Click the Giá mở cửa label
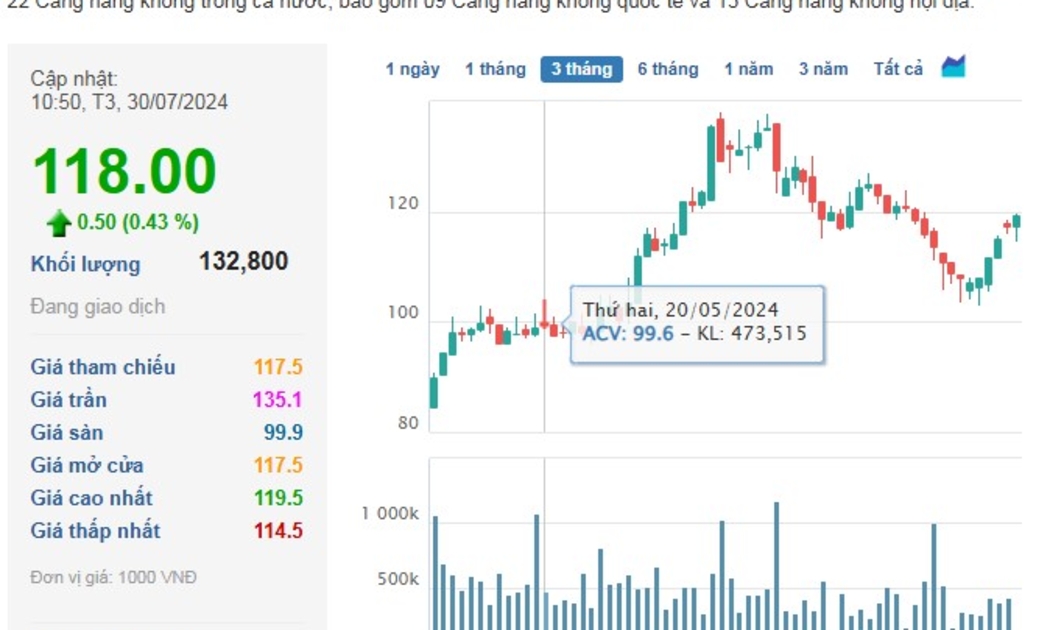Viewport: 1050px width, 630px height. (x=87, y=465)
